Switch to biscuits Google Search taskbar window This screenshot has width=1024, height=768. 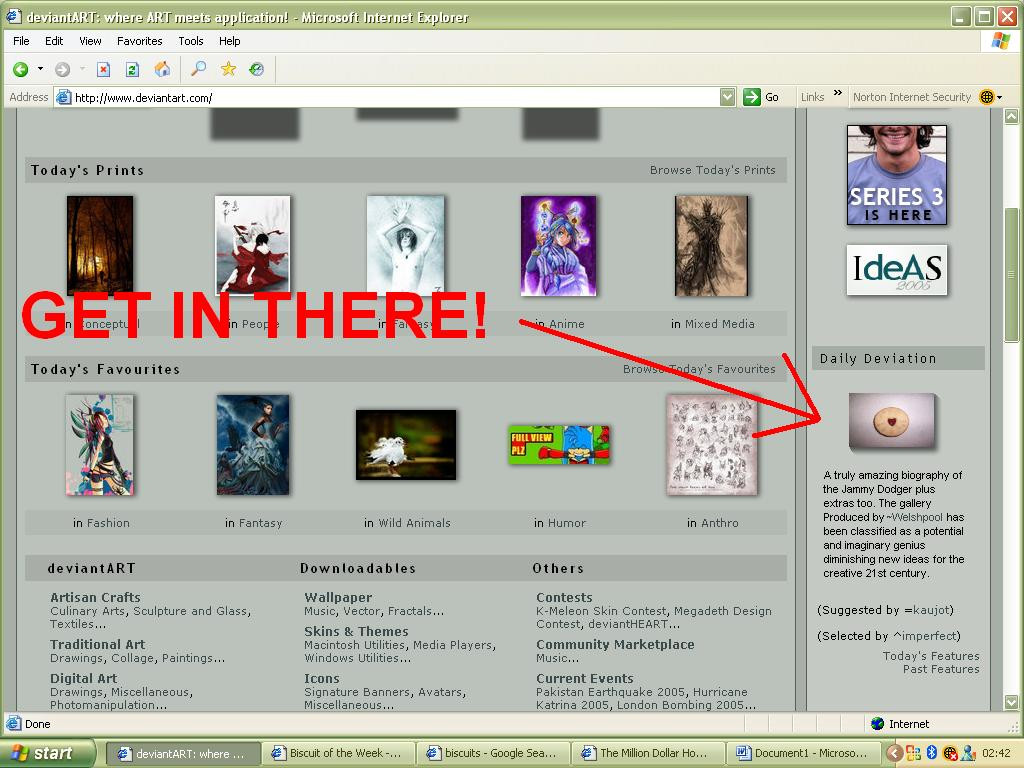(x=493, y=753)
